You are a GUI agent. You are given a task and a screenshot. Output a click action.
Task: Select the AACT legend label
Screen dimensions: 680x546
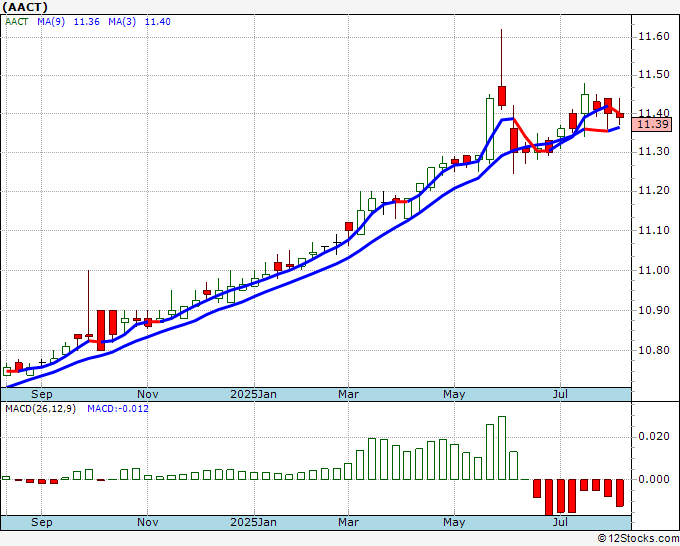click(16, 22)
